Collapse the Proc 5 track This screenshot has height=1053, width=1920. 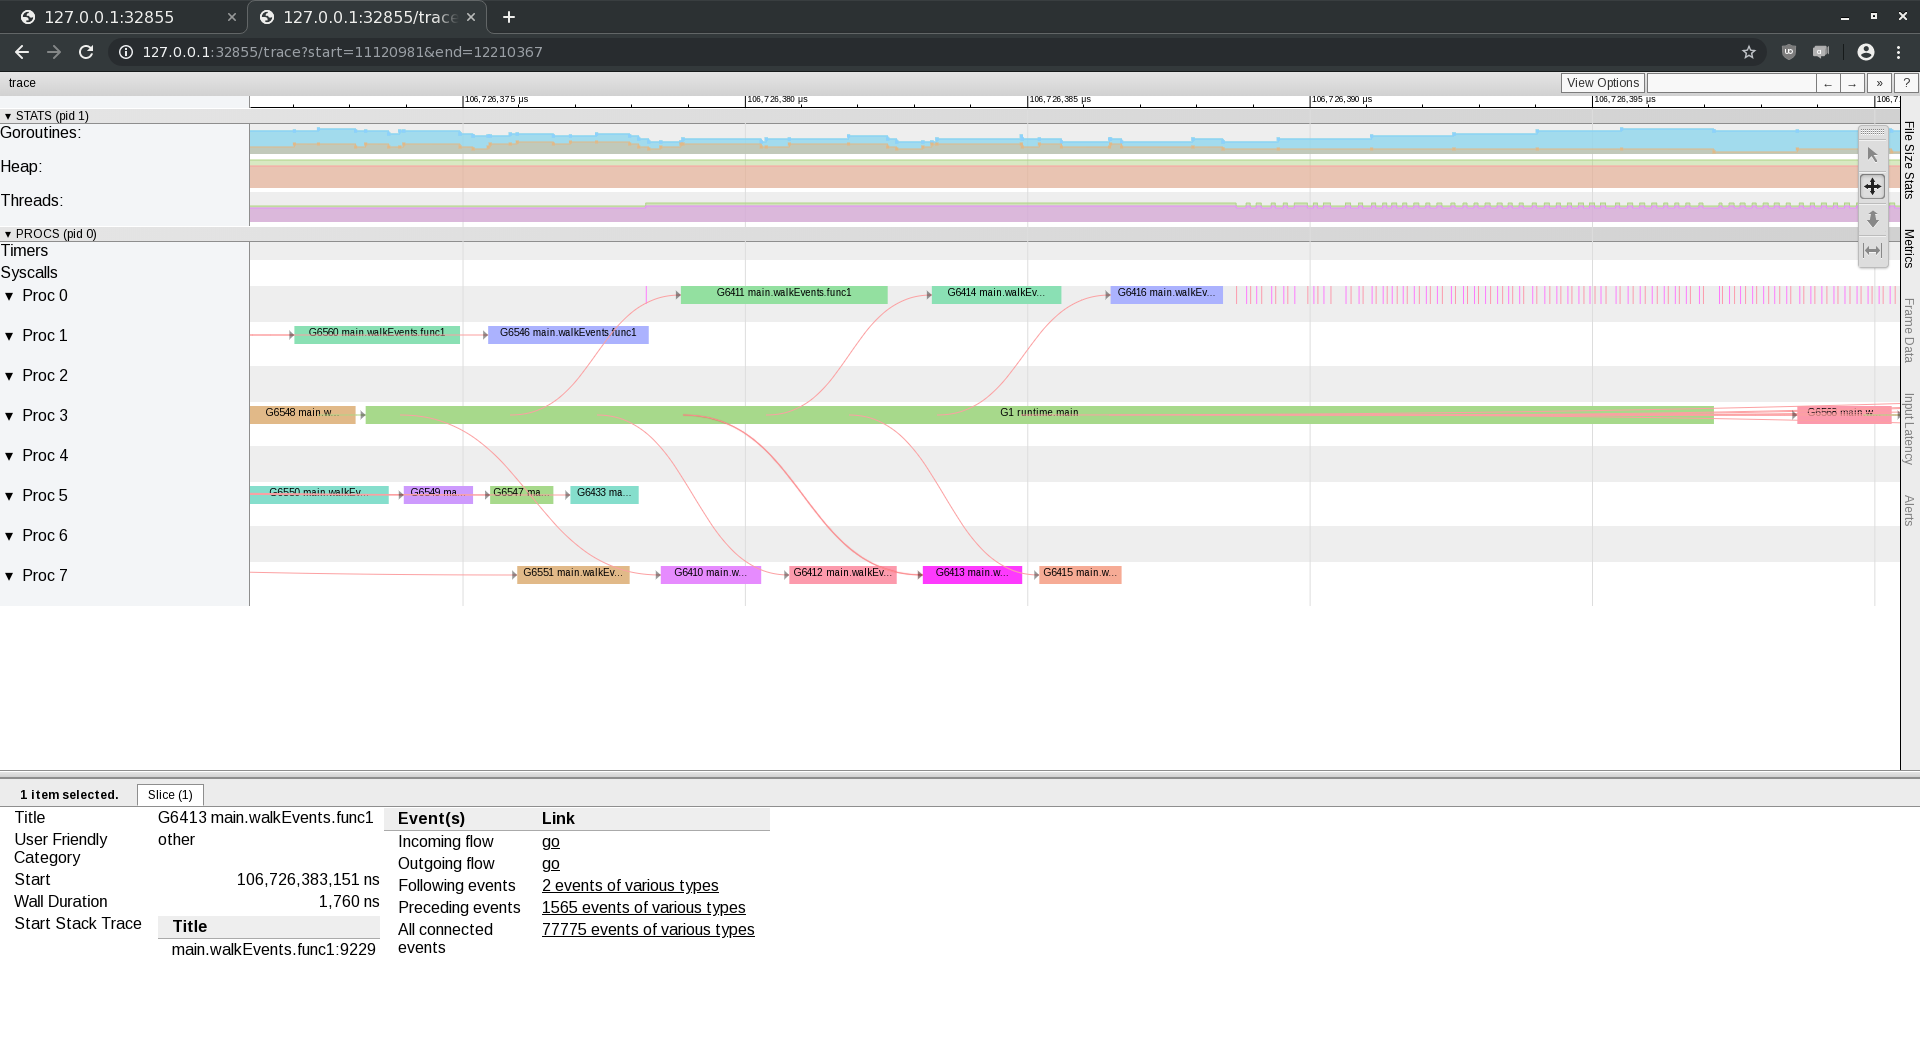tap(10, 496)
